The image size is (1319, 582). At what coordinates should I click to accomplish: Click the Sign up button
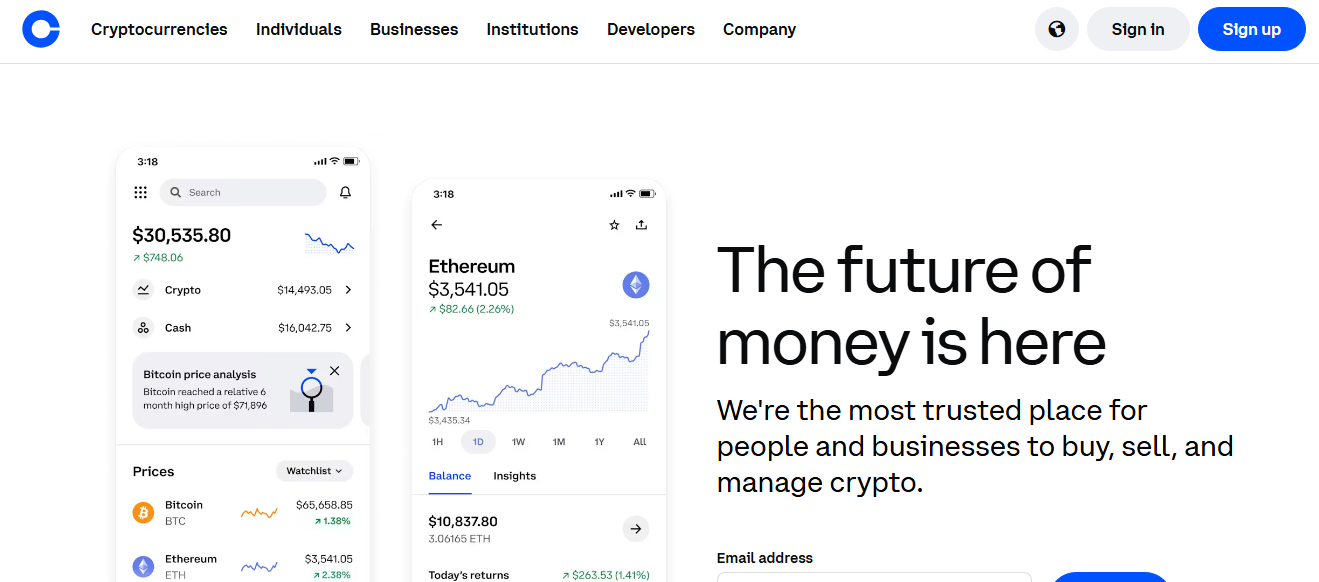[1251, 29]
